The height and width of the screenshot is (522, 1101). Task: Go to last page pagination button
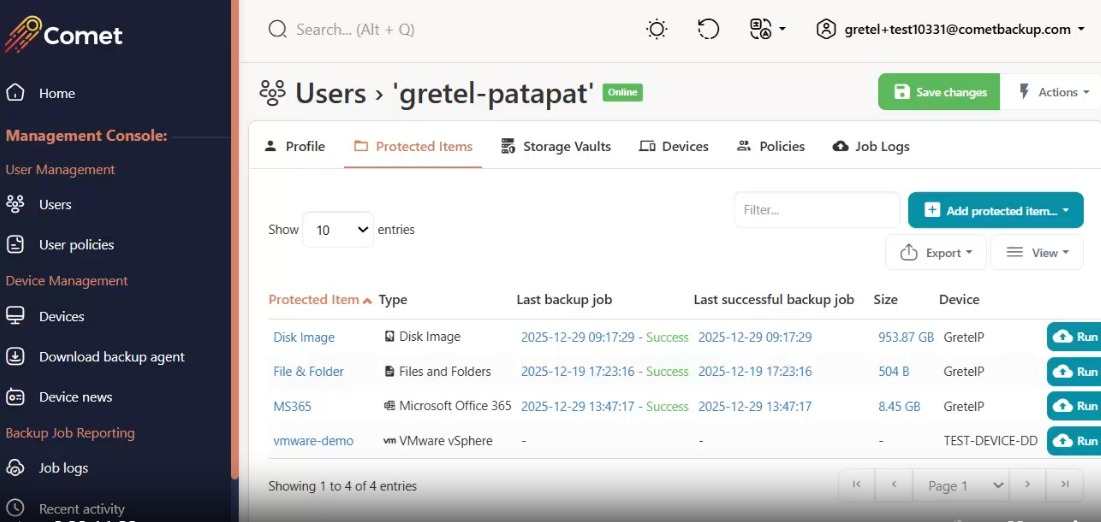coord(1064,485)
